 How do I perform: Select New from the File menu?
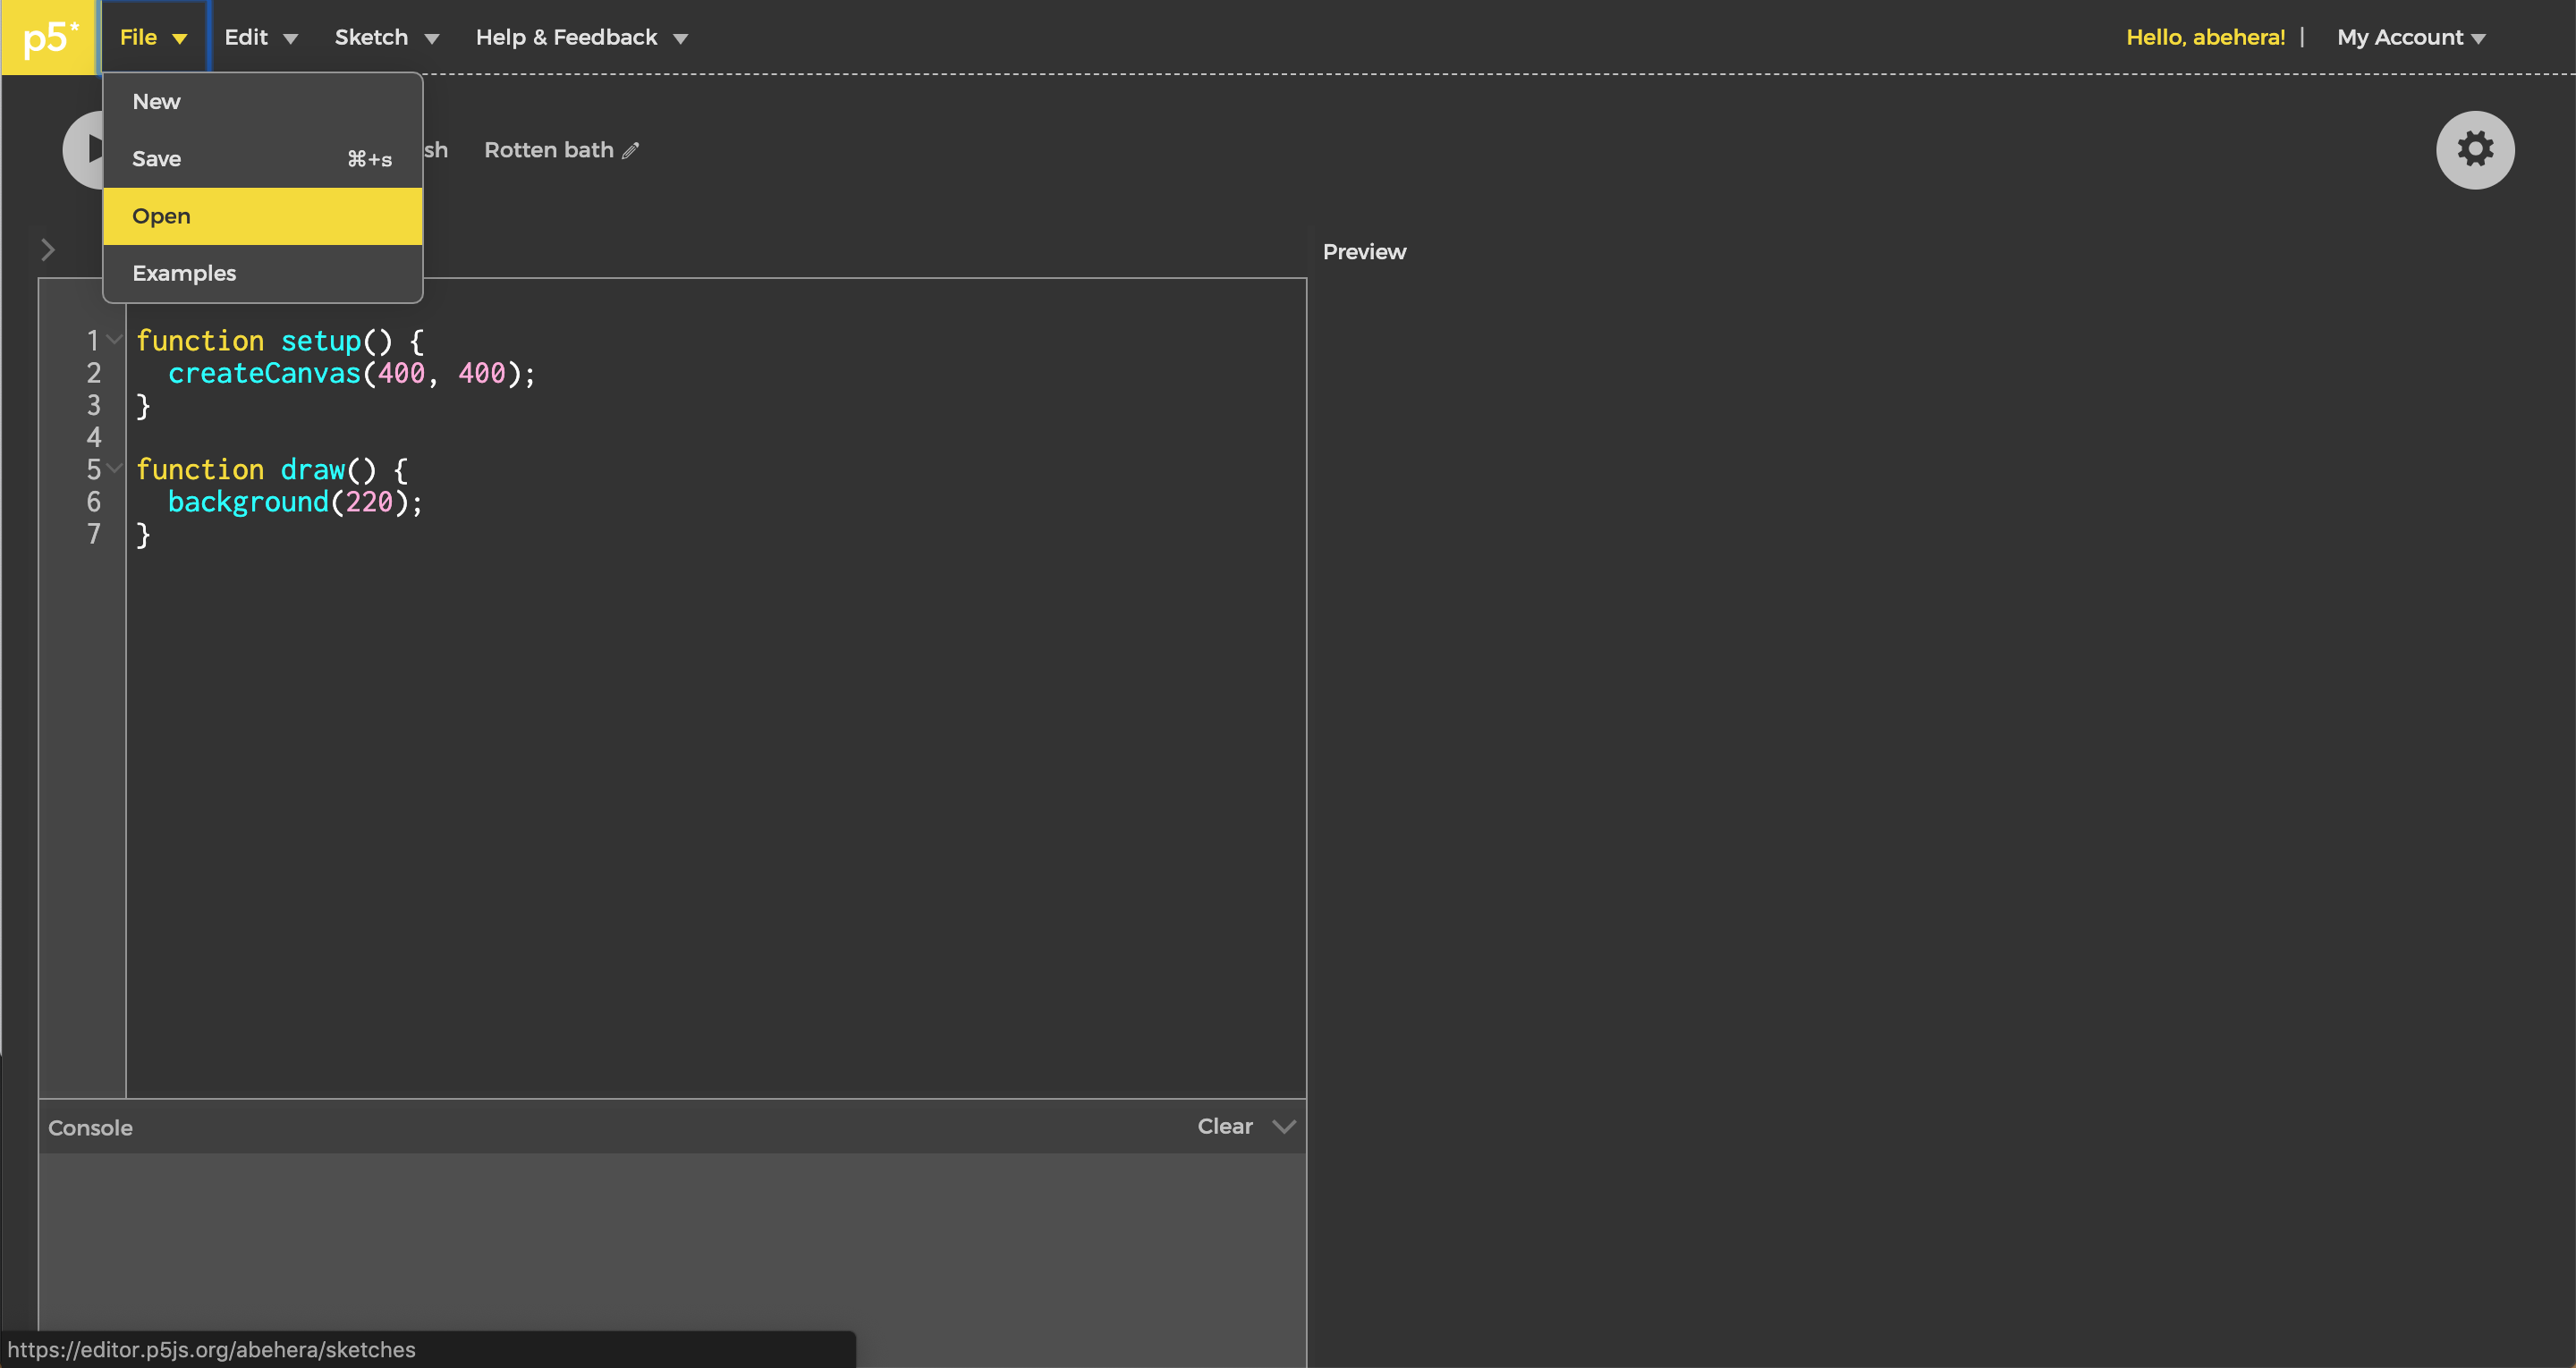(x=156, y=100)
